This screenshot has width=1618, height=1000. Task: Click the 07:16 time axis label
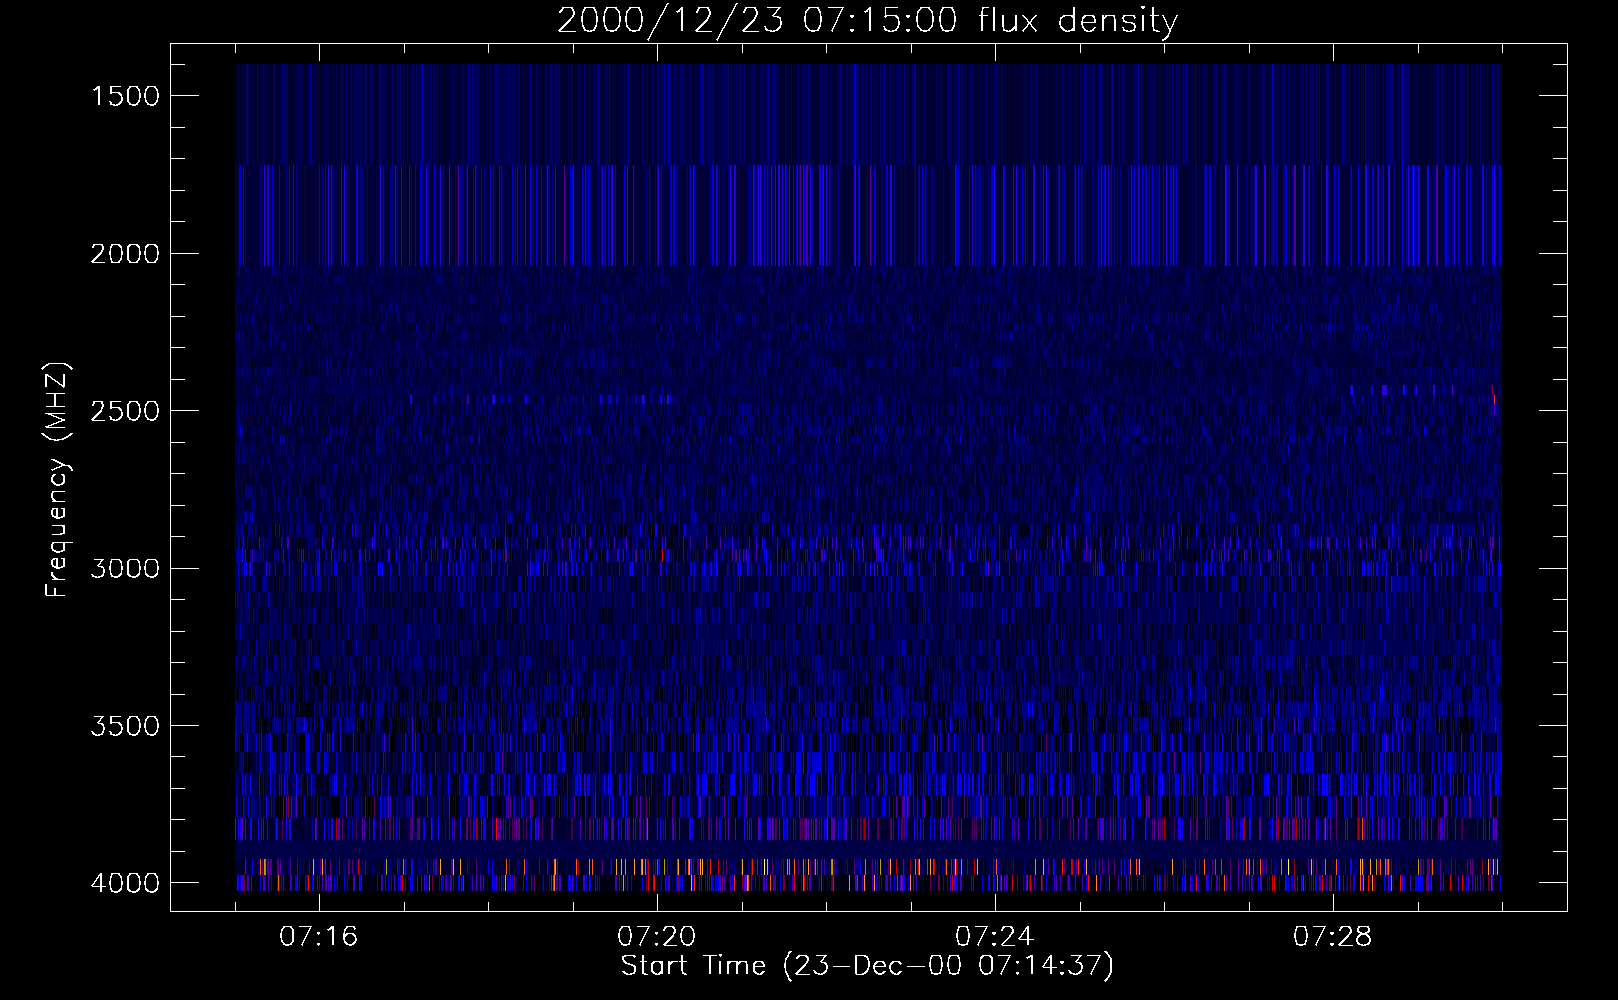point(318,937)
